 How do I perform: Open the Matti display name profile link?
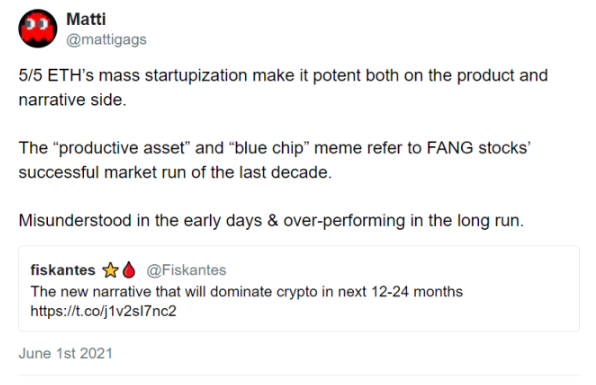(x=86, y=19)
